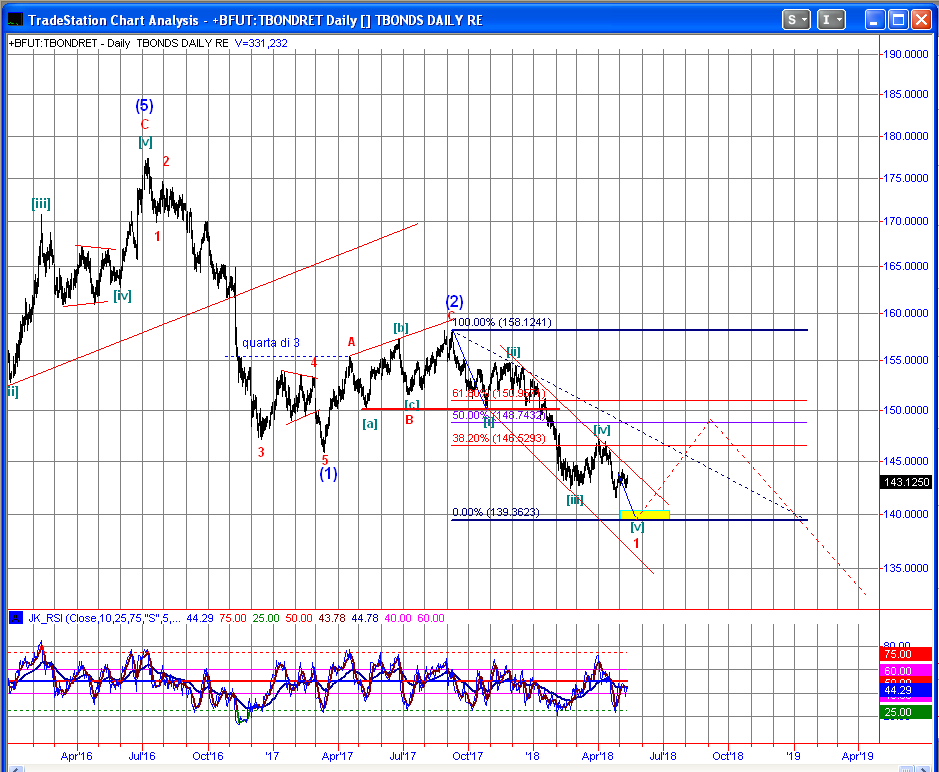Click the '38.20% (146.5293)' Fibonacci label
939x772 pixels.
[499, 438]
